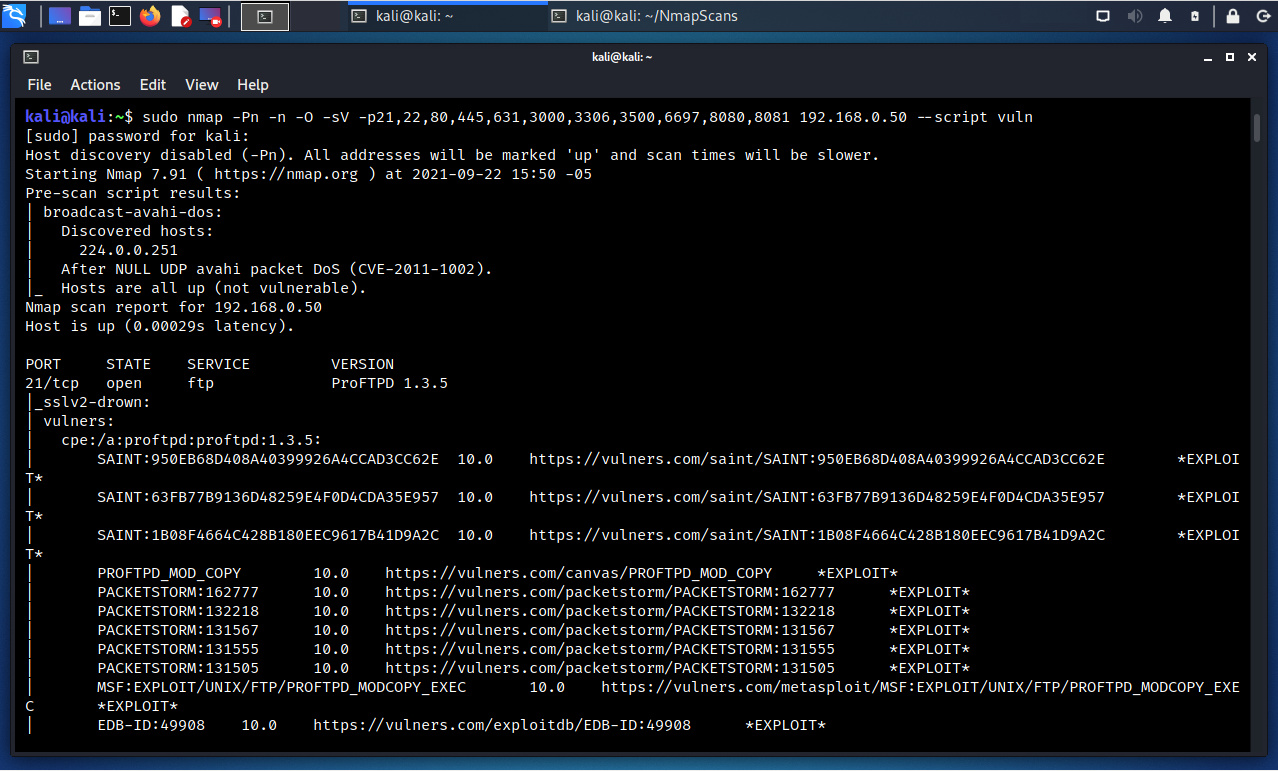Click the notification bell icon

[1165, 16]
